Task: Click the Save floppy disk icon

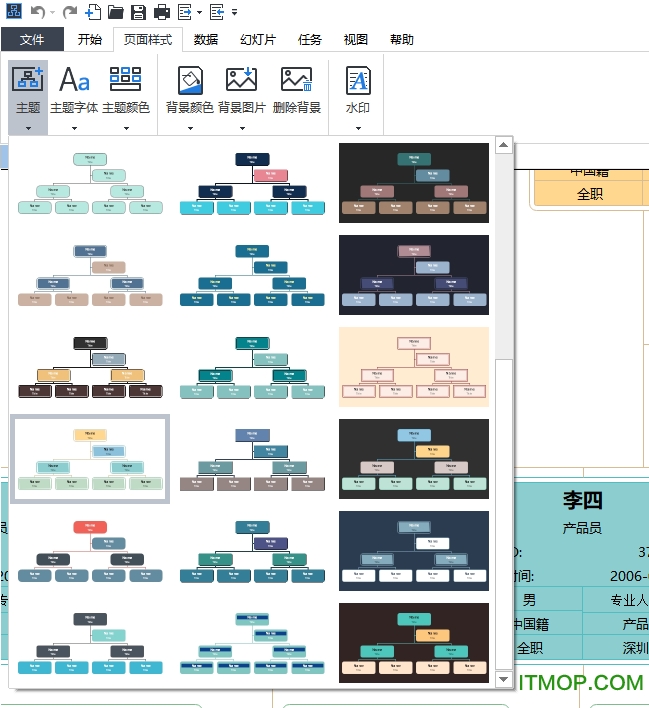Action: click(x=138, y=12)
